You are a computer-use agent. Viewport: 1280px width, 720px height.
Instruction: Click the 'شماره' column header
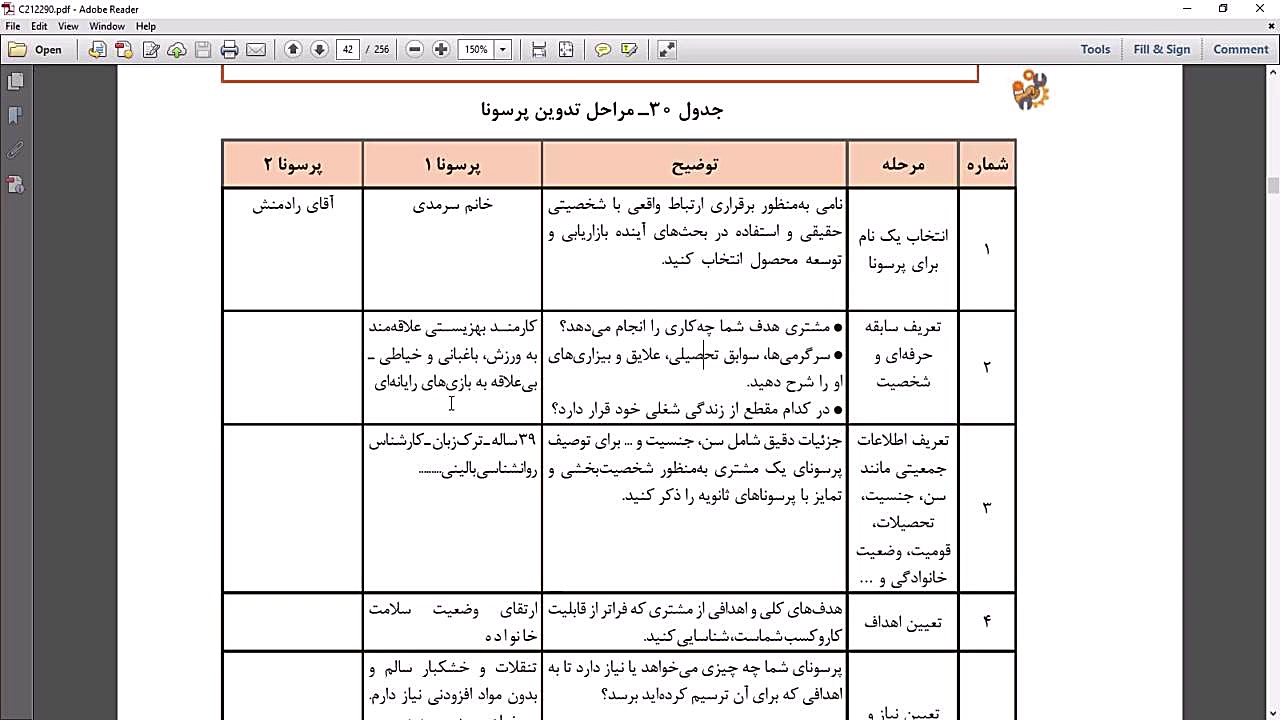pos(987,164)
